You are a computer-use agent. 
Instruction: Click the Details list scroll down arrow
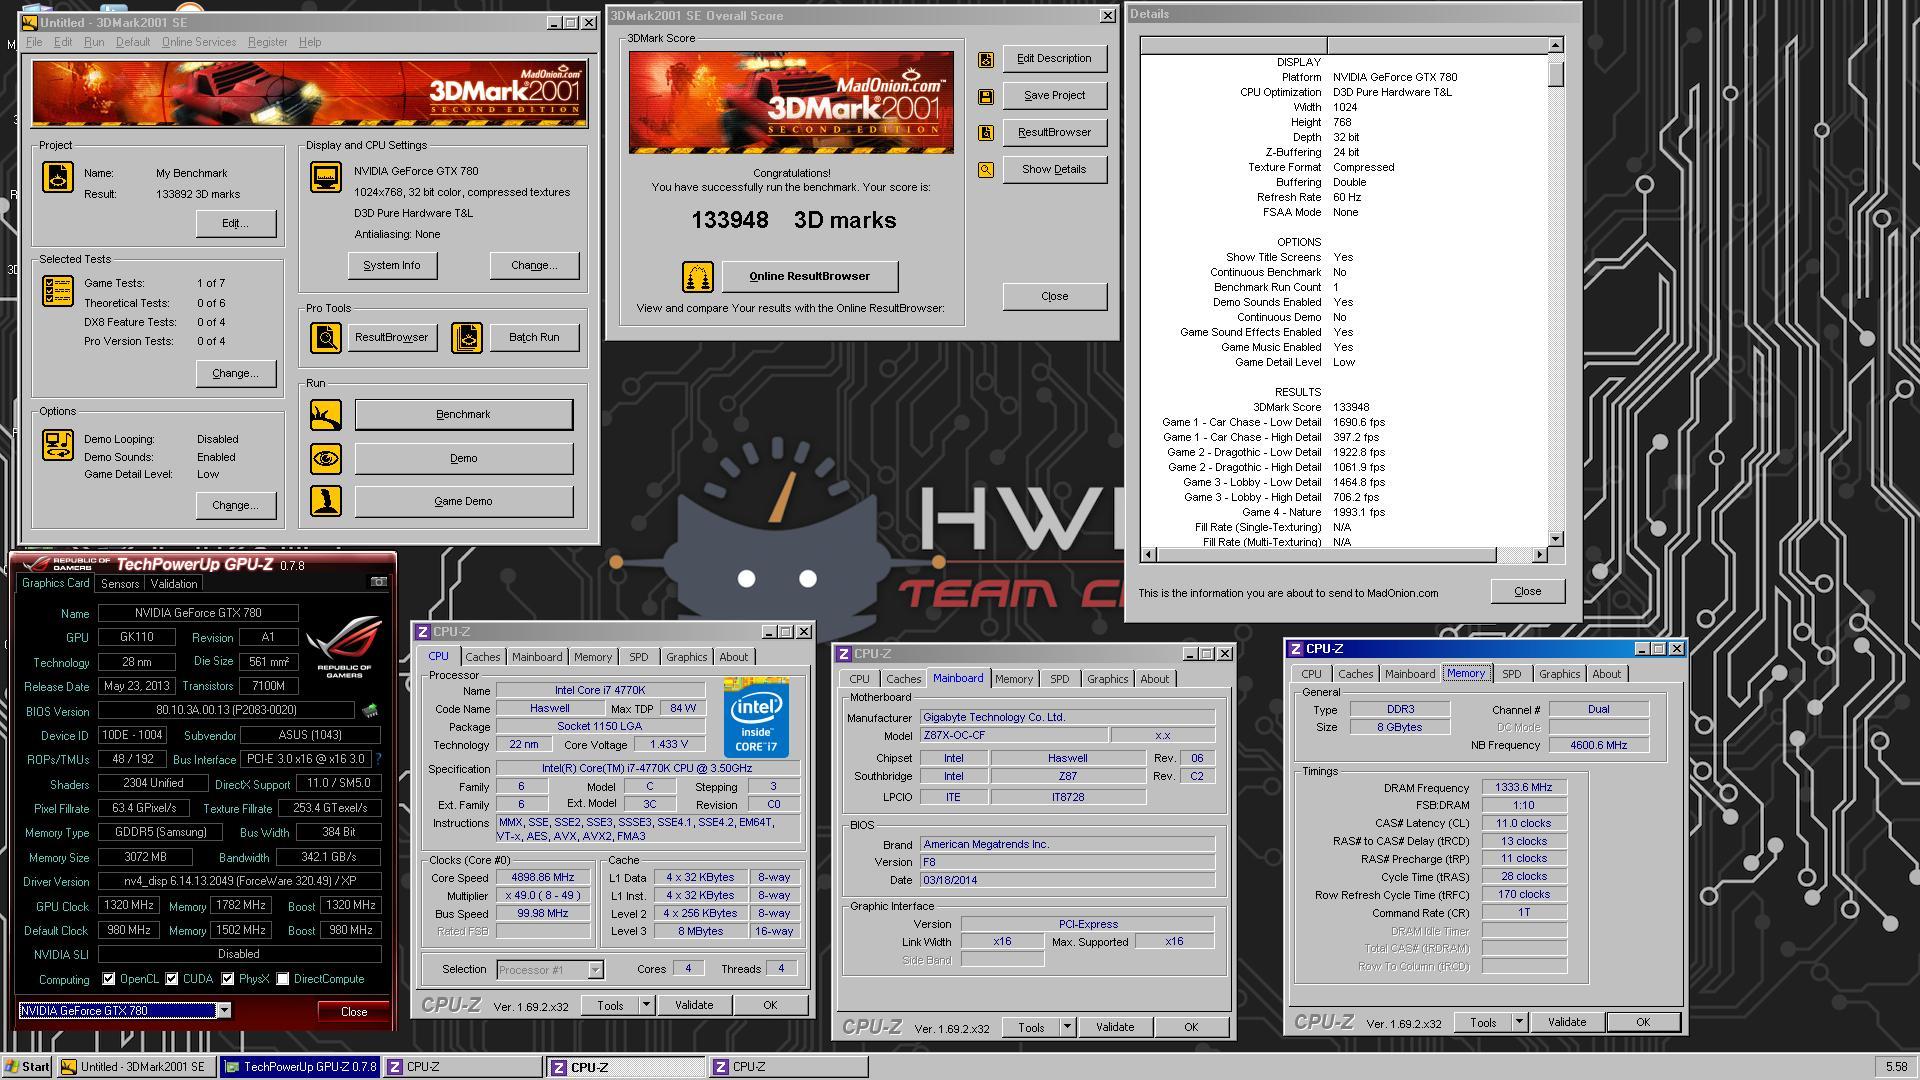(x=1555, y=539)
